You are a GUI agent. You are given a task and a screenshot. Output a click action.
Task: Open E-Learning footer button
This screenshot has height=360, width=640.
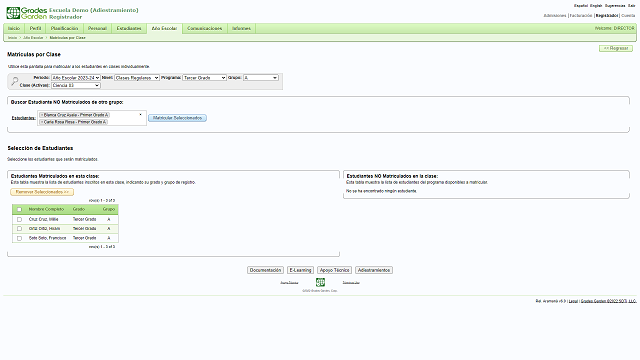(x=300, y=270)
